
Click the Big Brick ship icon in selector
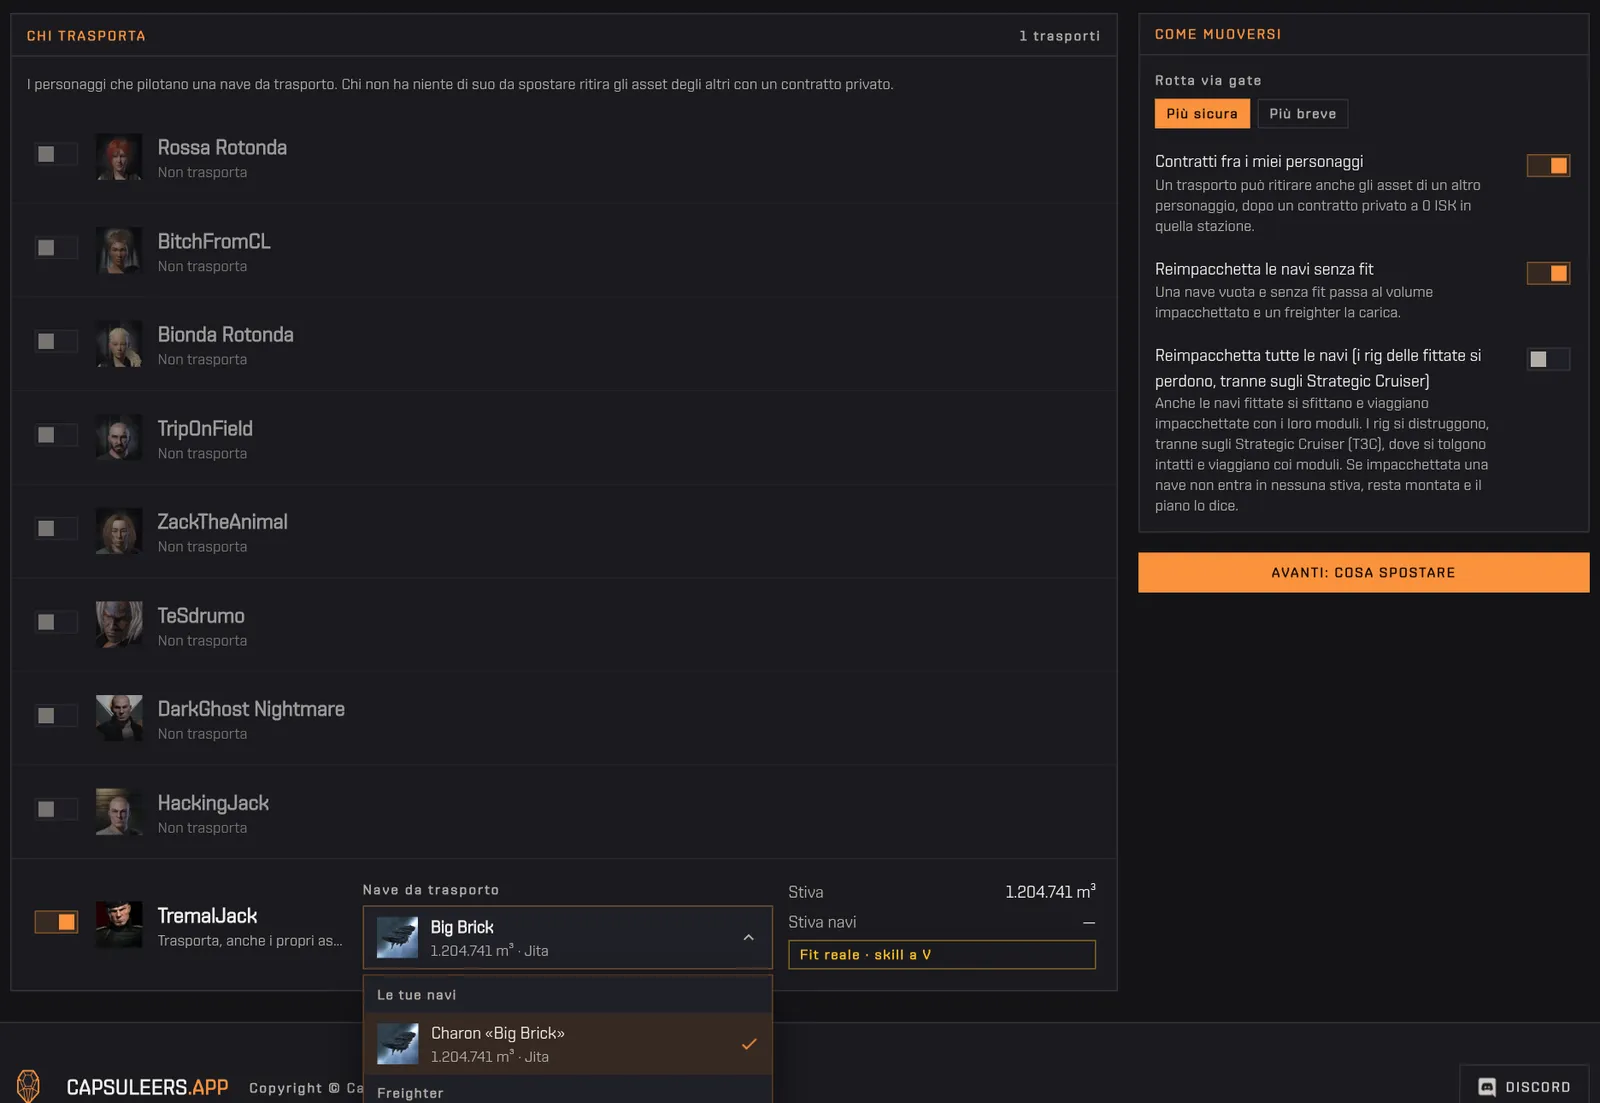pos(397,938)
